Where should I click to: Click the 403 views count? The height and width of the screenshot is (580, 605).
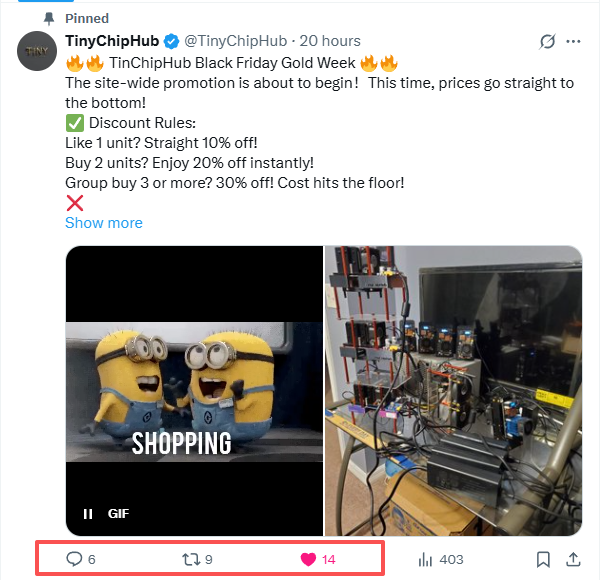point(451,559)
